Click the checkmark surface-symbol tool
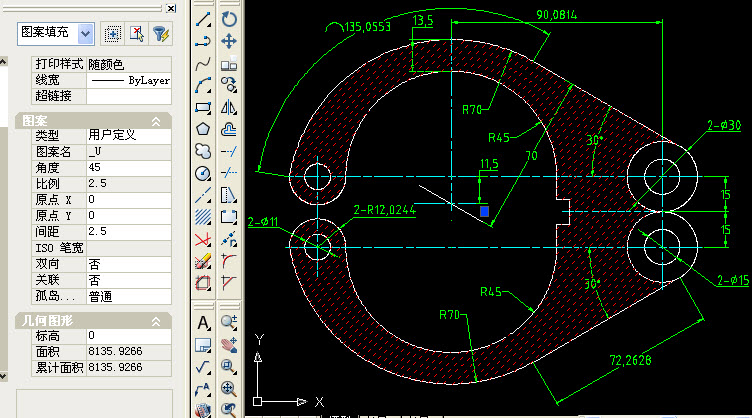This screenshot has width=752, height=418. 203,367
